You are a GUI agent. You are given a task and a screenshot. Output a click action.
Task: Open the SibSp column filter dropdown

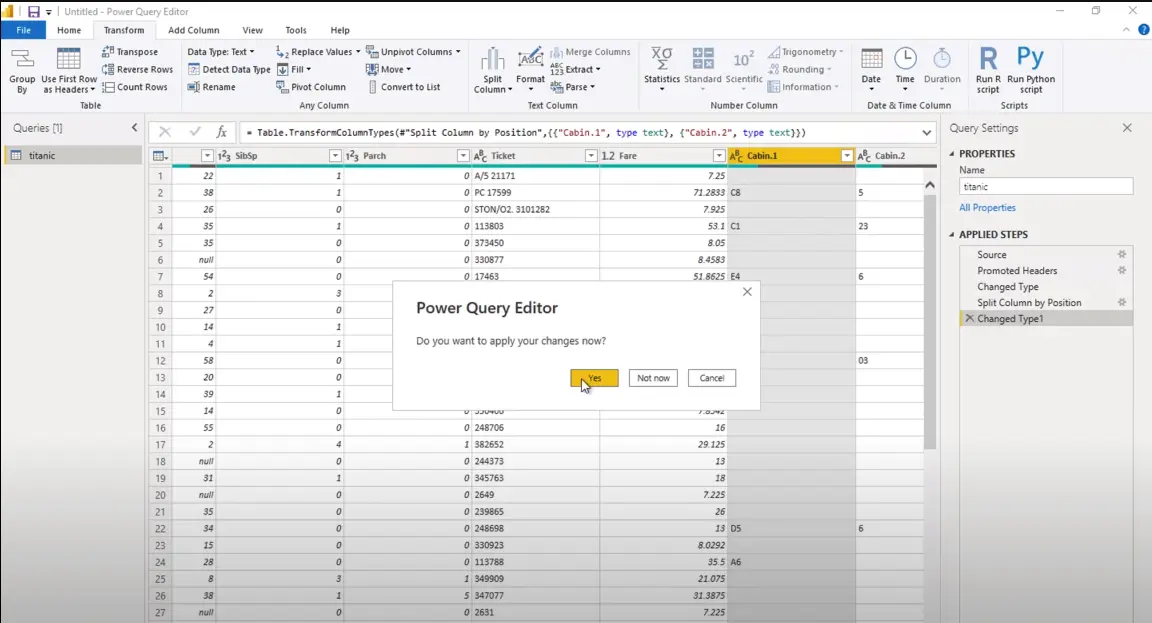[335, 156]
